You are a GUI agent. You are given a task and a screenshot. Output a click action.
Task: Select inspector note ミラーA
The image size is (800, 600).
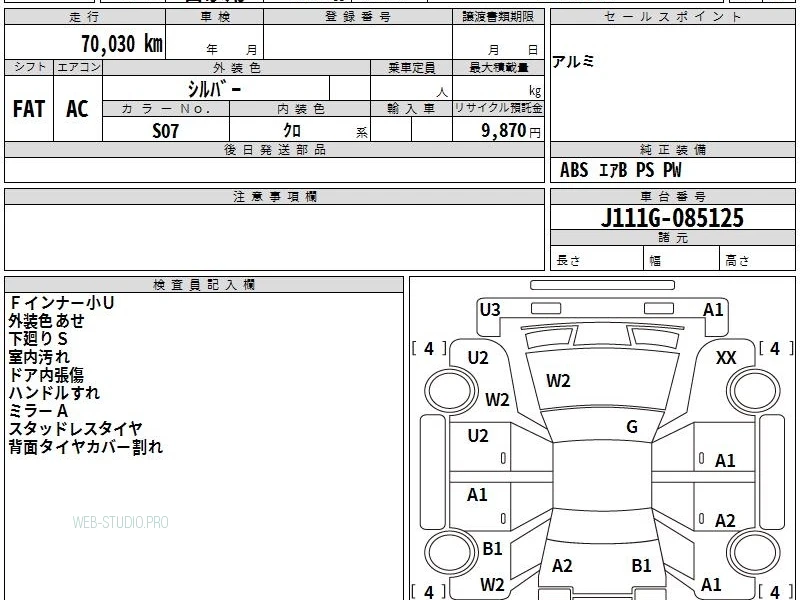[x=38, y=411]
